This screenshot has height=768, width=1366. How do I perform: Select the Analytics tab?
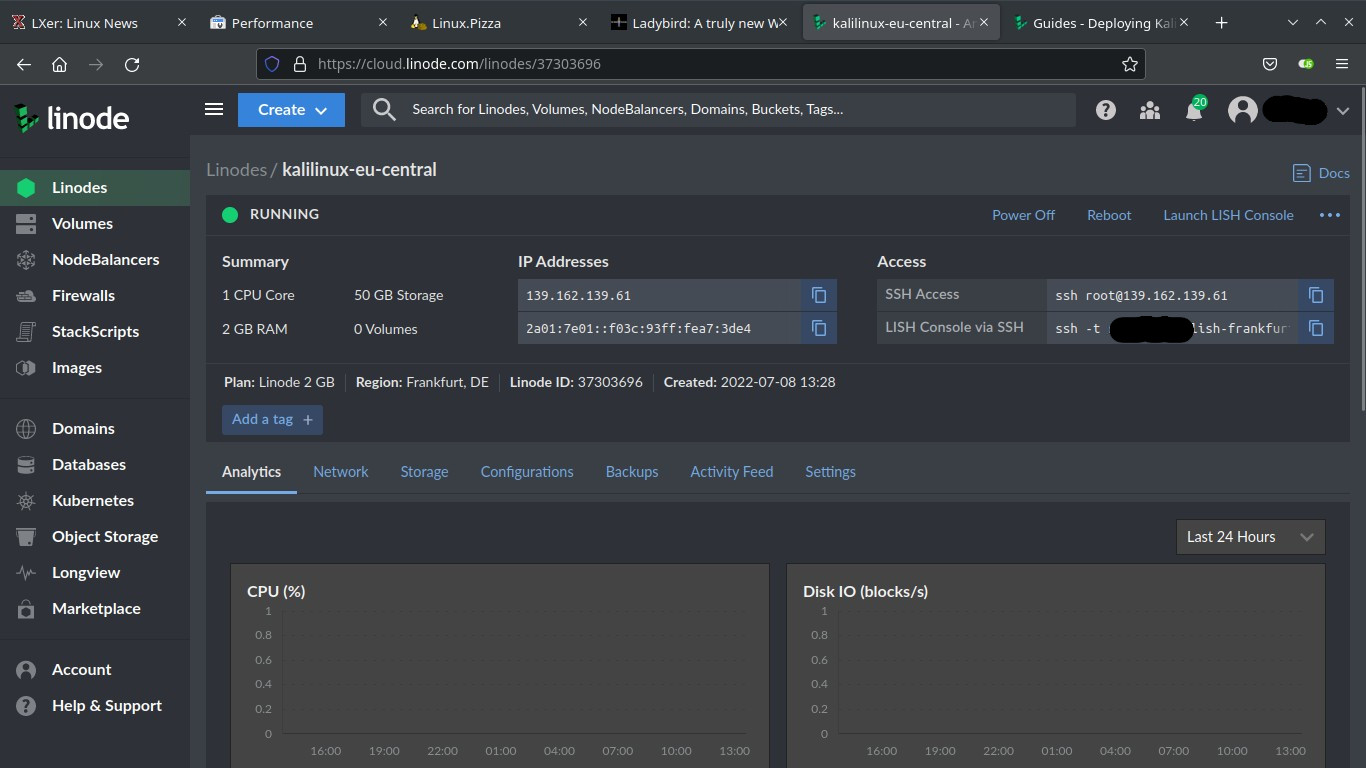click(x=251, y=472)
